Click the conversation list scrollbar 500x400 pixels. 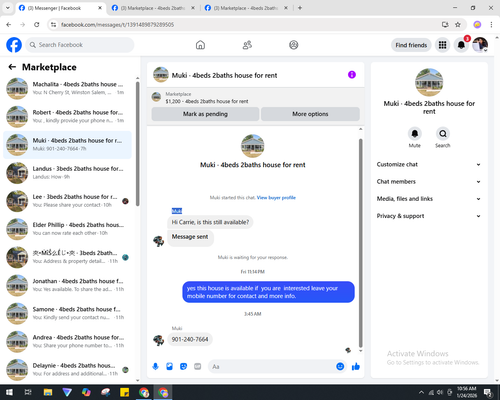tap(137, 144)
